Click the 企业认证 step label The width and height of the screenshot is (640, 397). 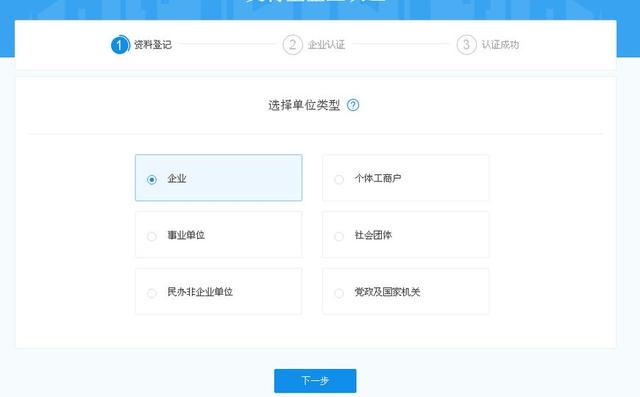(327, 45)
